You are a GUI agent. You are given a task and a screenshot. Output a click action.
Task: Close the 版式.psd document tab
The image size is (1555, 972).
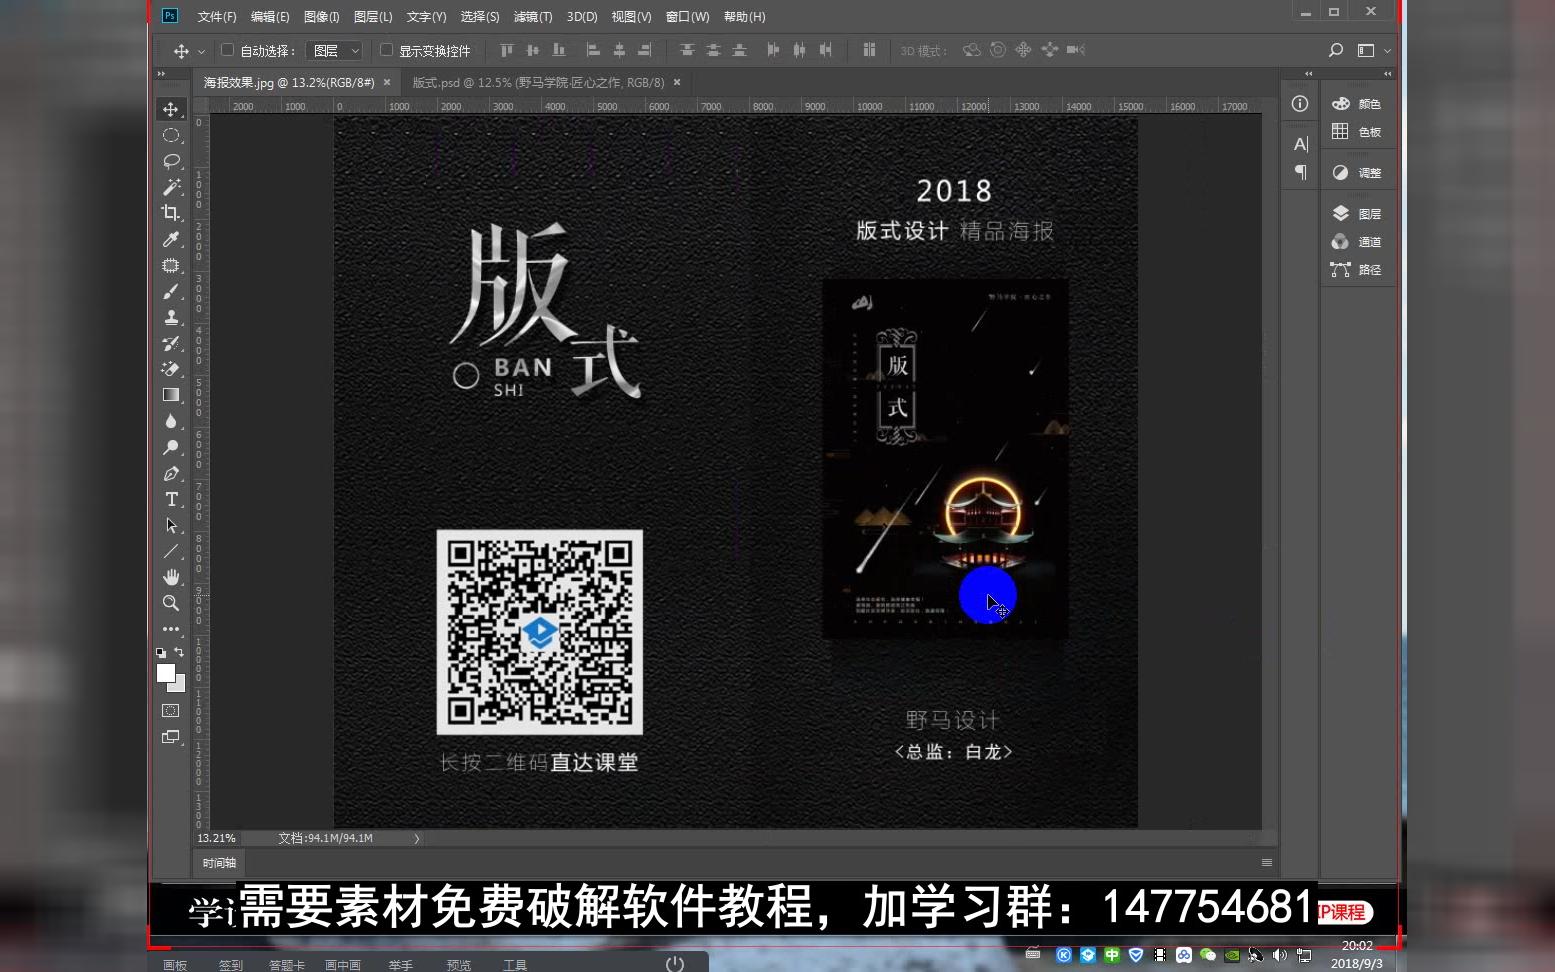677,83
